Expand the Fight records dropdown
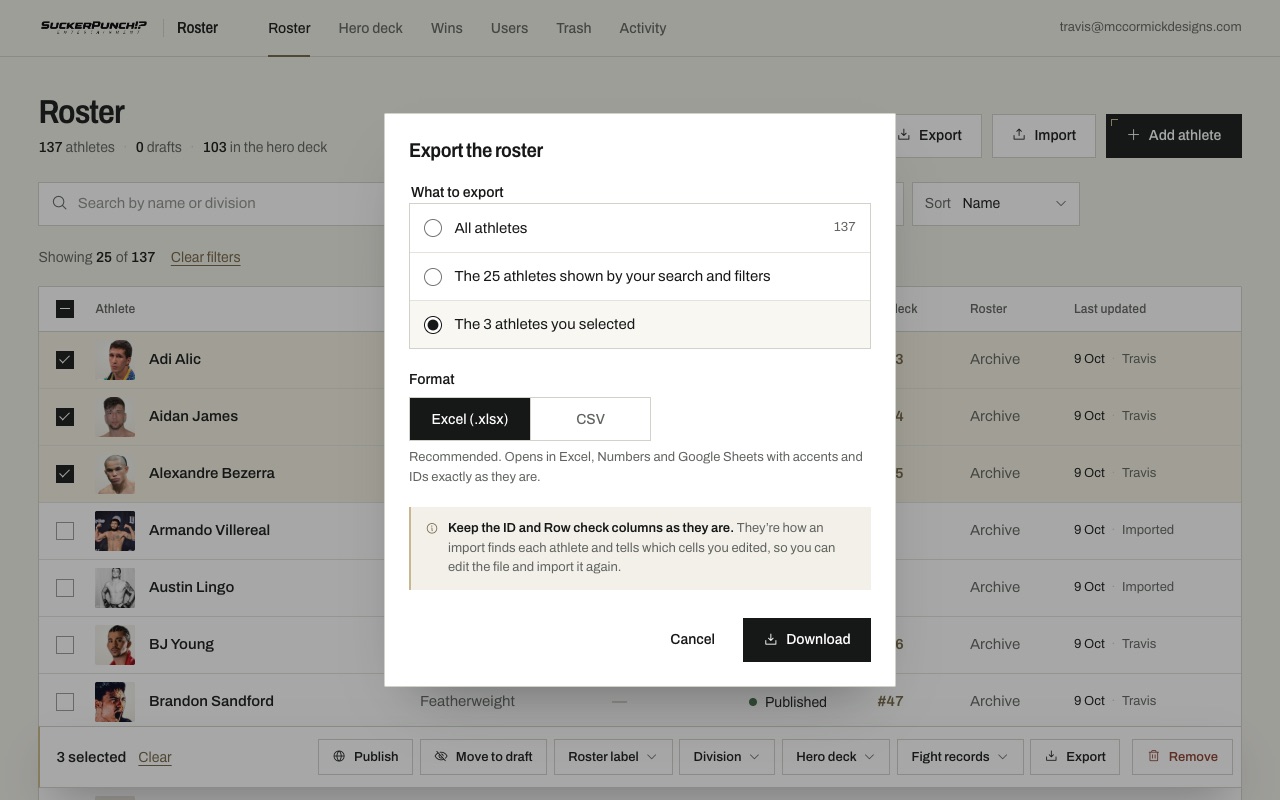The image size is (1280, 800). pyautogui.click(x=960, y=757)
